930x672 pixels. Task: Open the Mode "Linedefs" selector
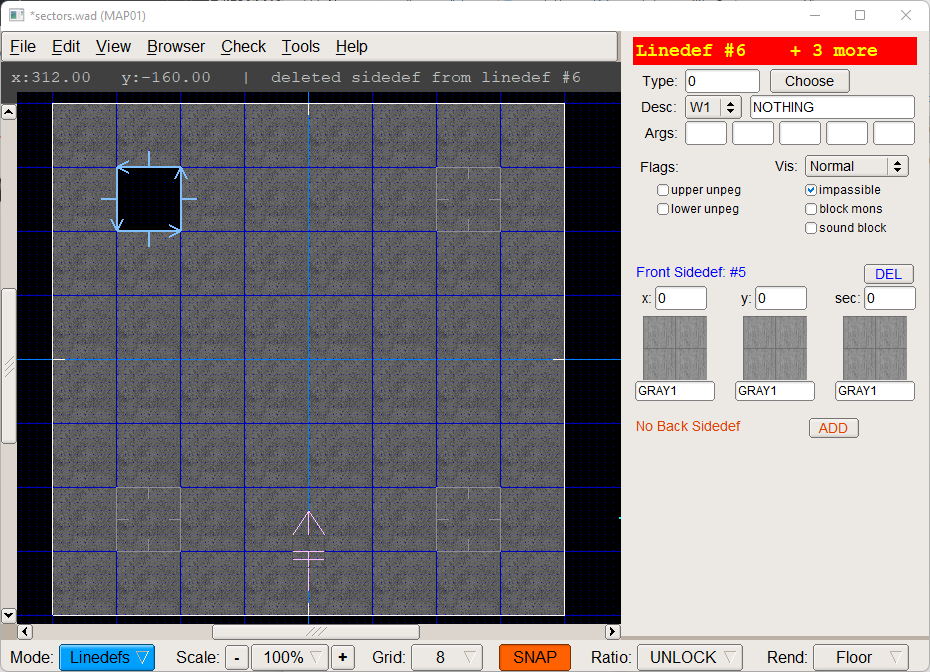(106, 657)
